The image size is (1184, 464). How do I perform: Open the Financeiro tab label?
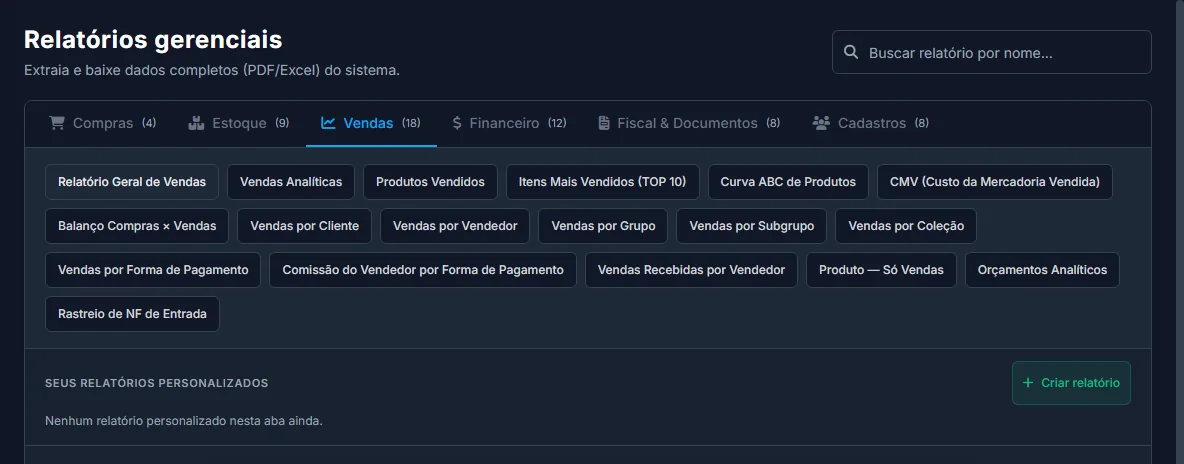coord(504,123)
